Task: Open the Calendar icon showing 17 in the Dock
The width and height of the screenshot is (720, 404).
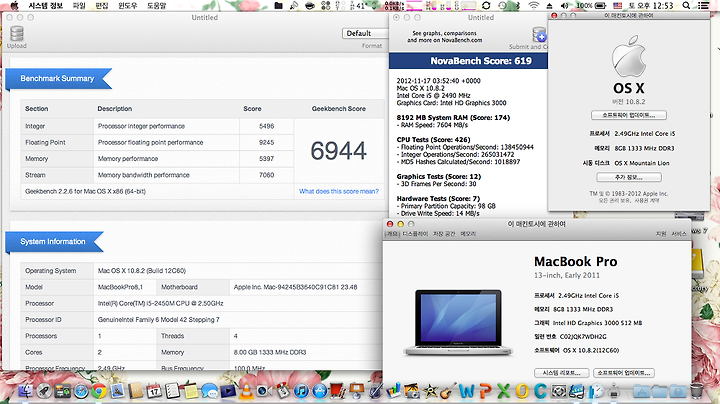Action: click(x=154, y=391)
